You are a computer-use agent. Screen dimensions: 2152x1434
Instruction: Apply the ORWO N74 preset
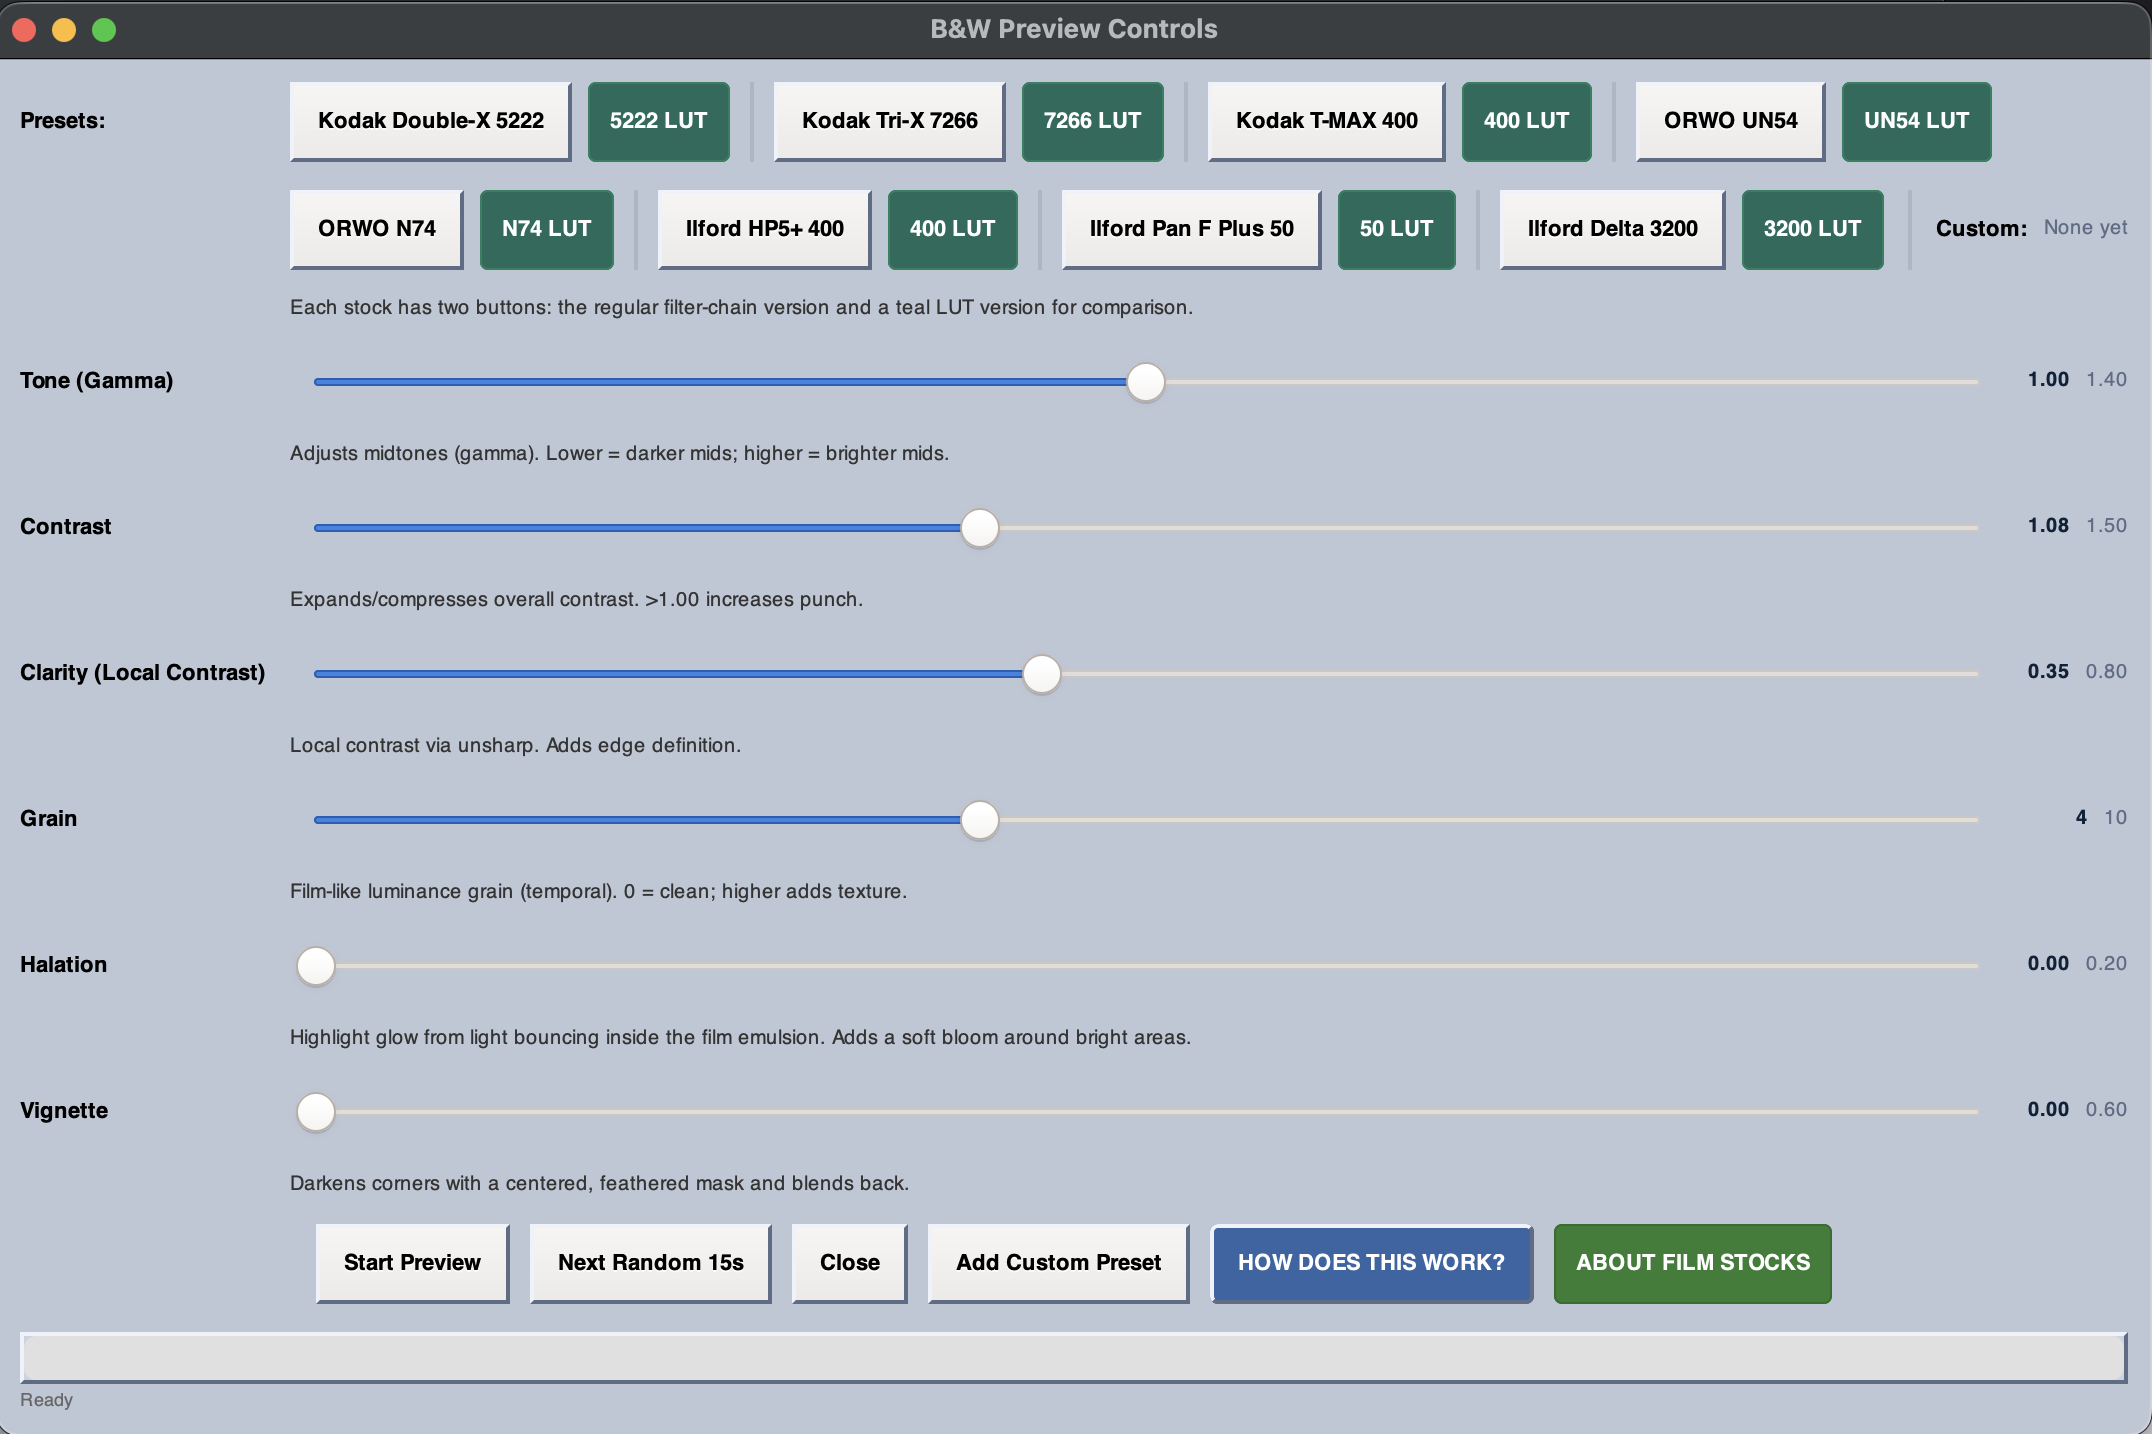tap(376, 229)
